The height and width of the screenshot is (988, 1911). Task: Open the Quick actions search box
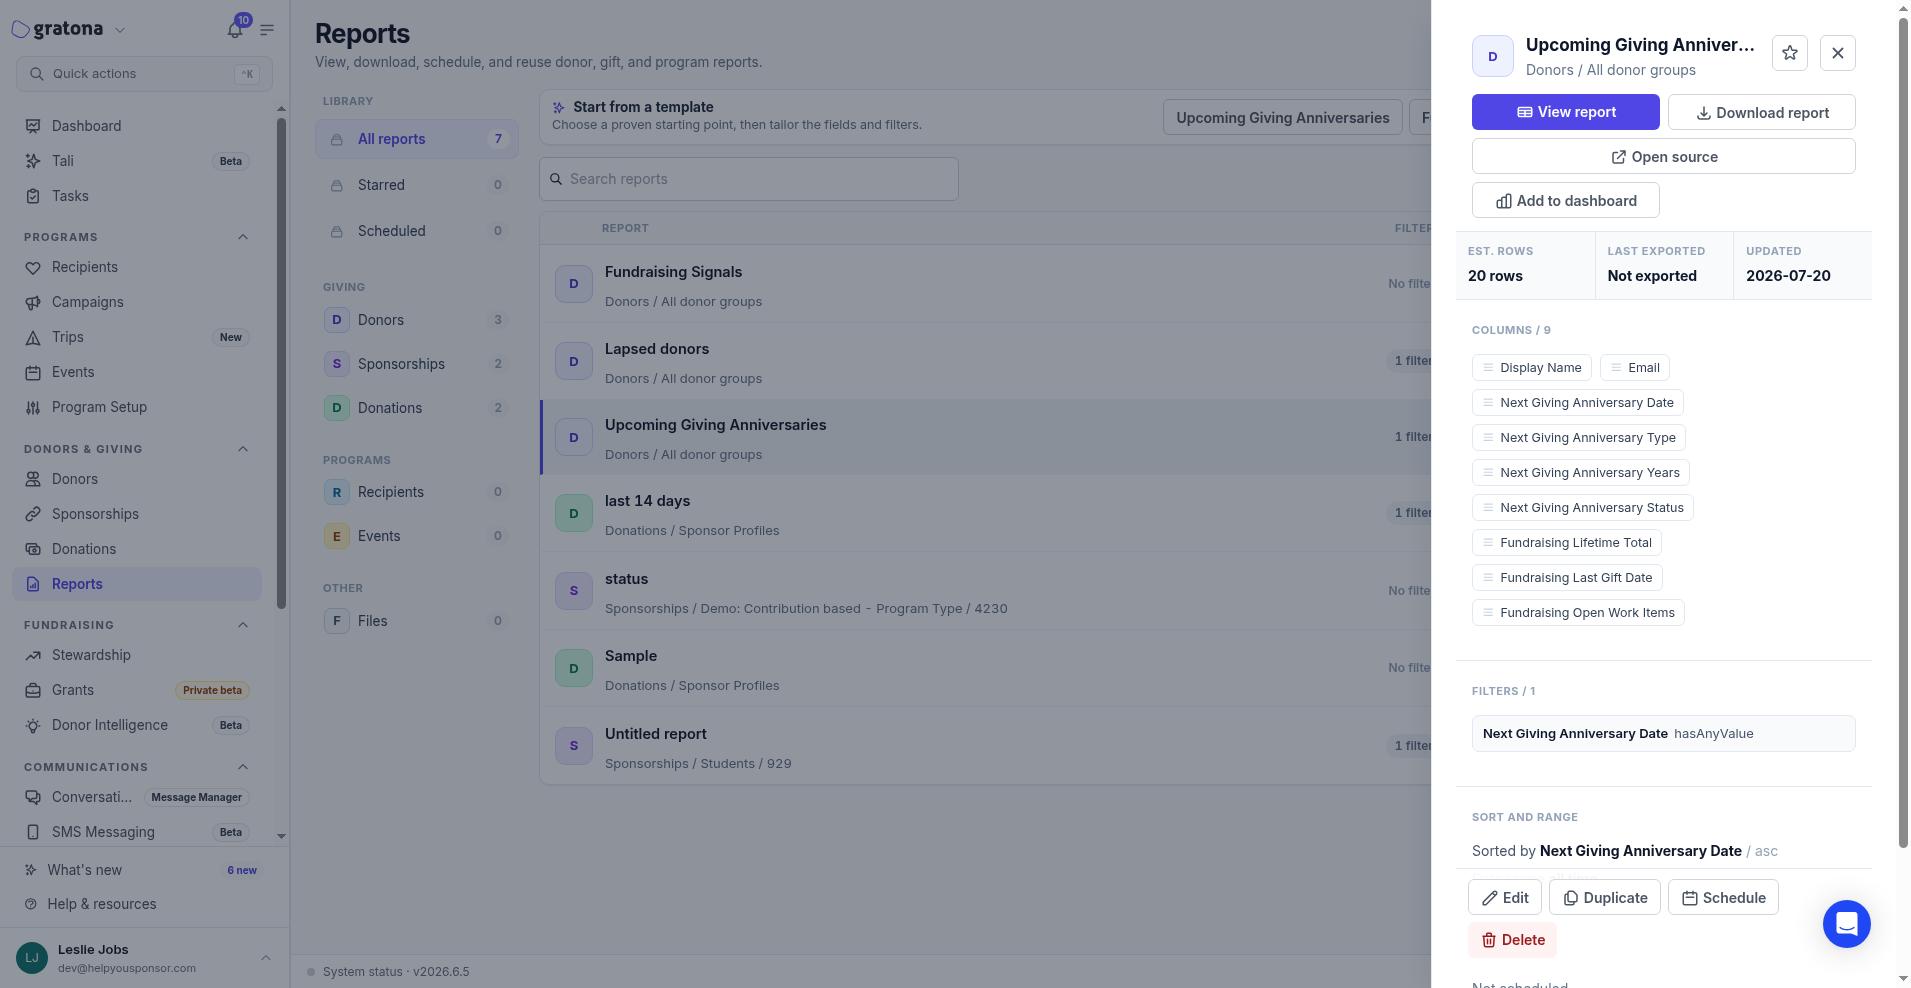pos(144,74)
